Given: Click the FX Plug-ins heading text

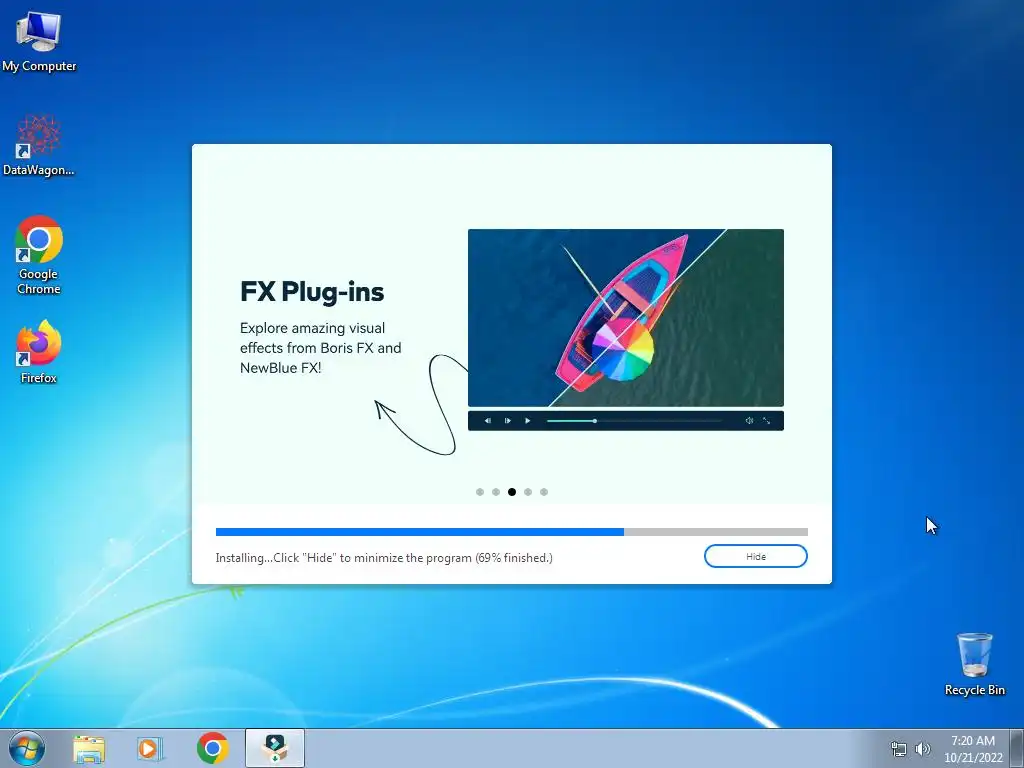Looking at the screenshot, I should click(312, 292).
